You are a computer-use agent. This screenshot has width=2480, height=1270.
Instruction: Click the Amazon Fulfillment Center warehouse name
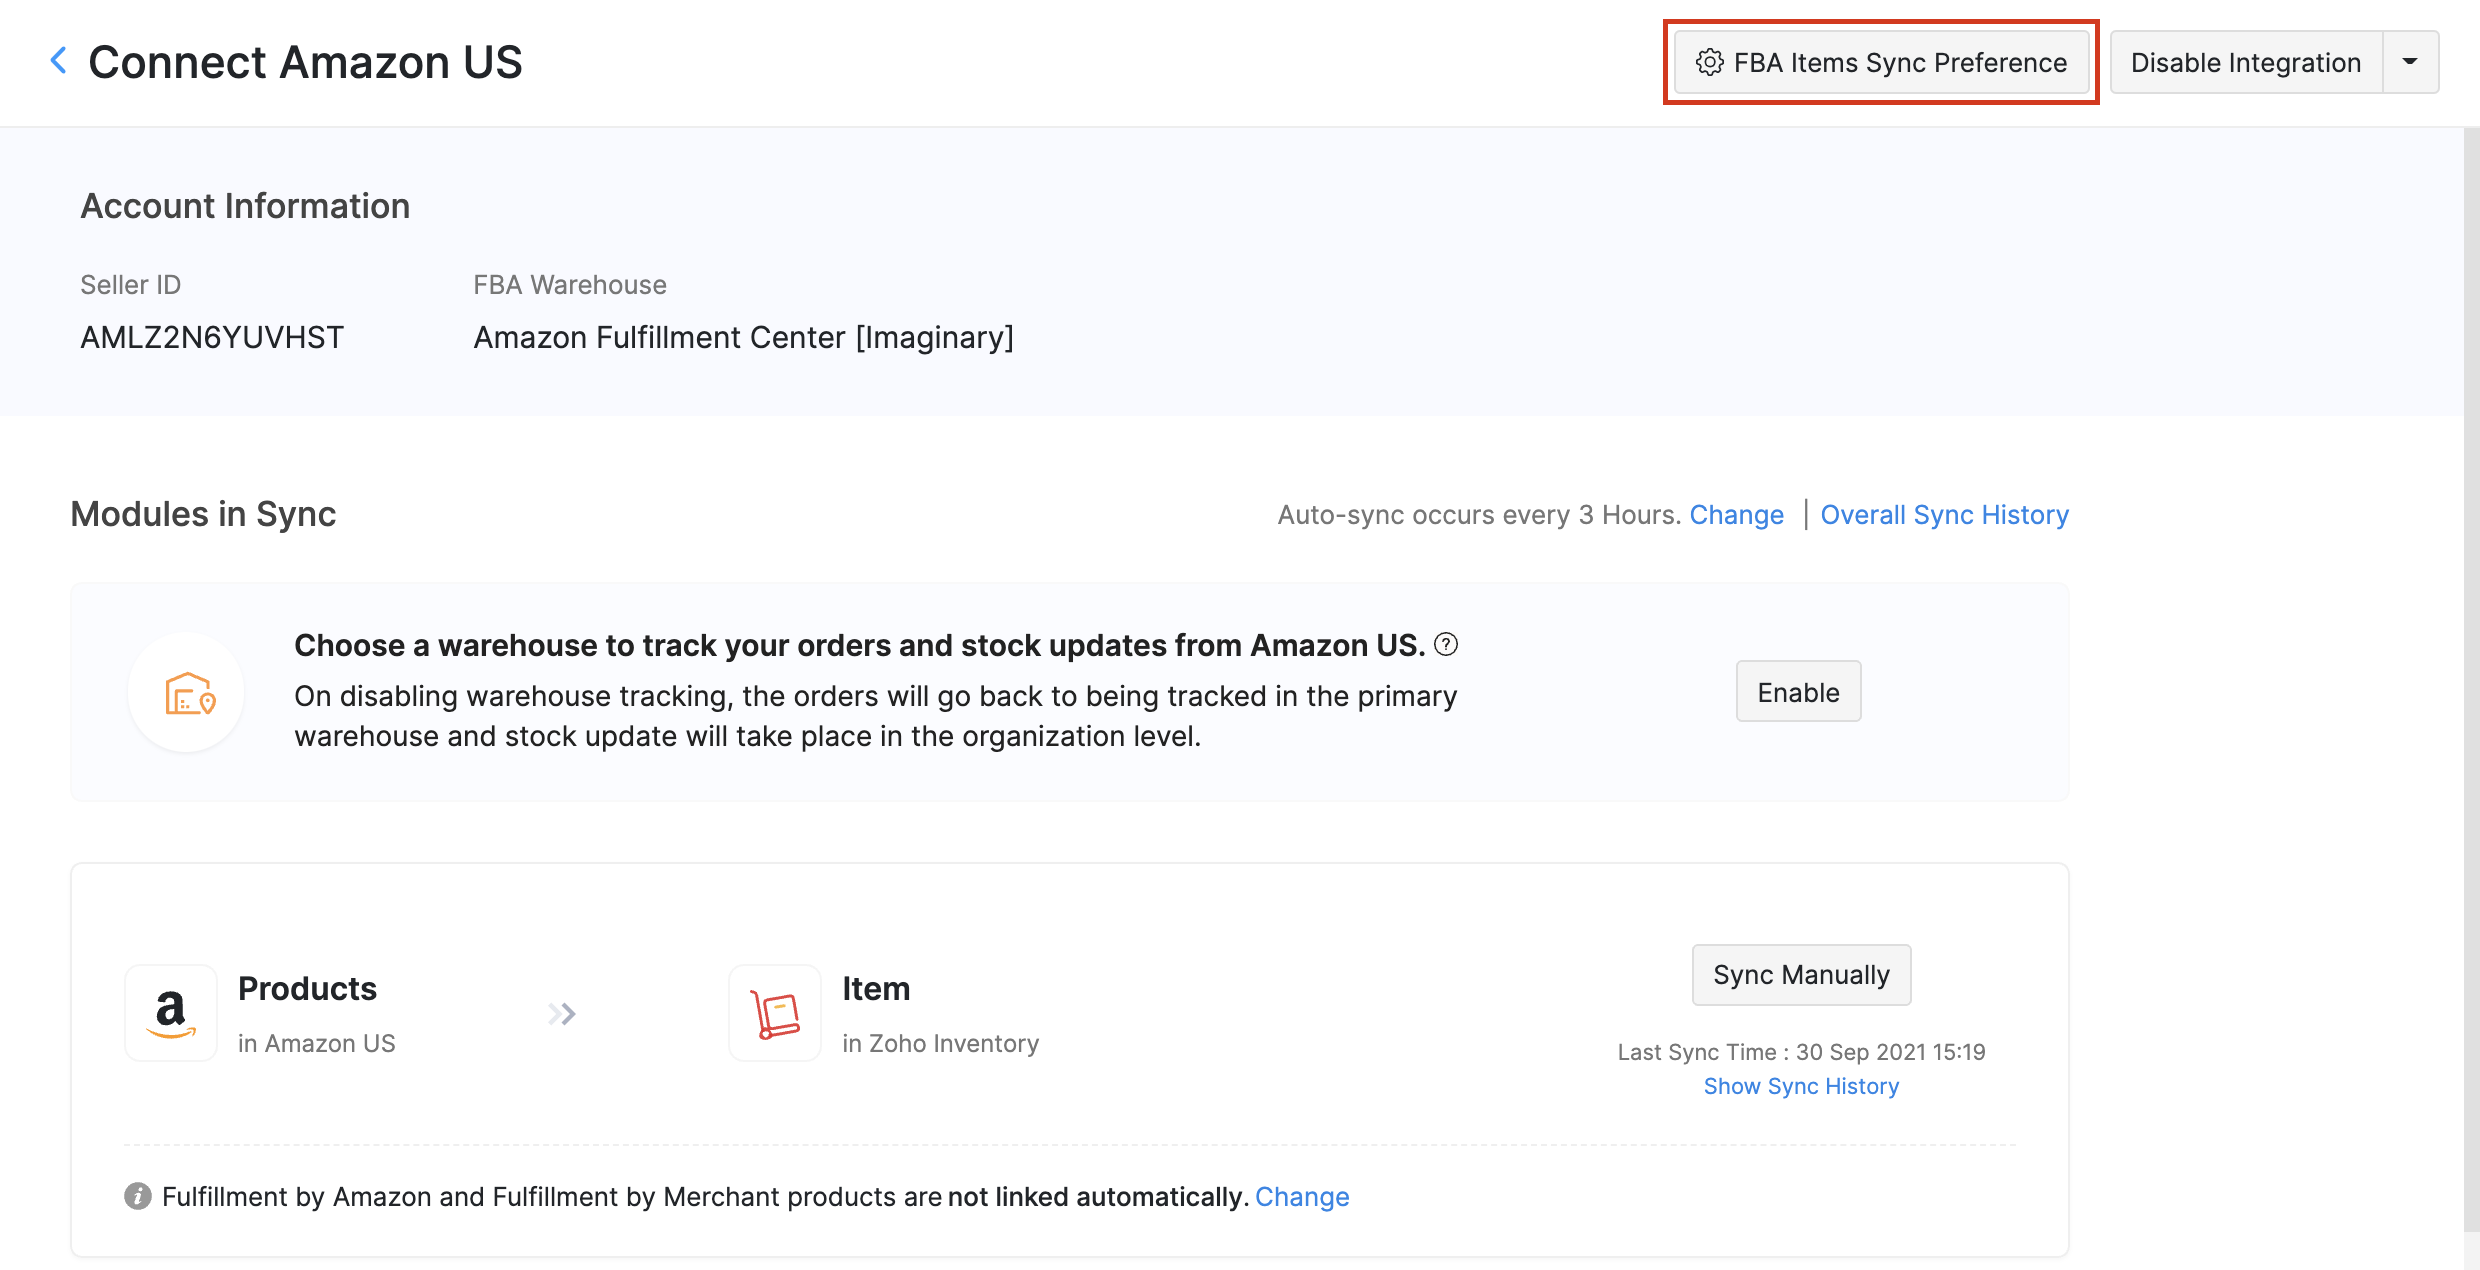coord(743,338)
